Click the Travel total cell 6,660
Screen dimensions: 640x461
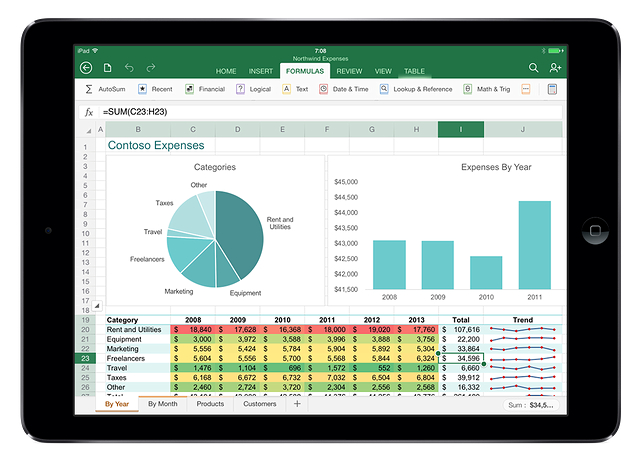coord(461,368)
